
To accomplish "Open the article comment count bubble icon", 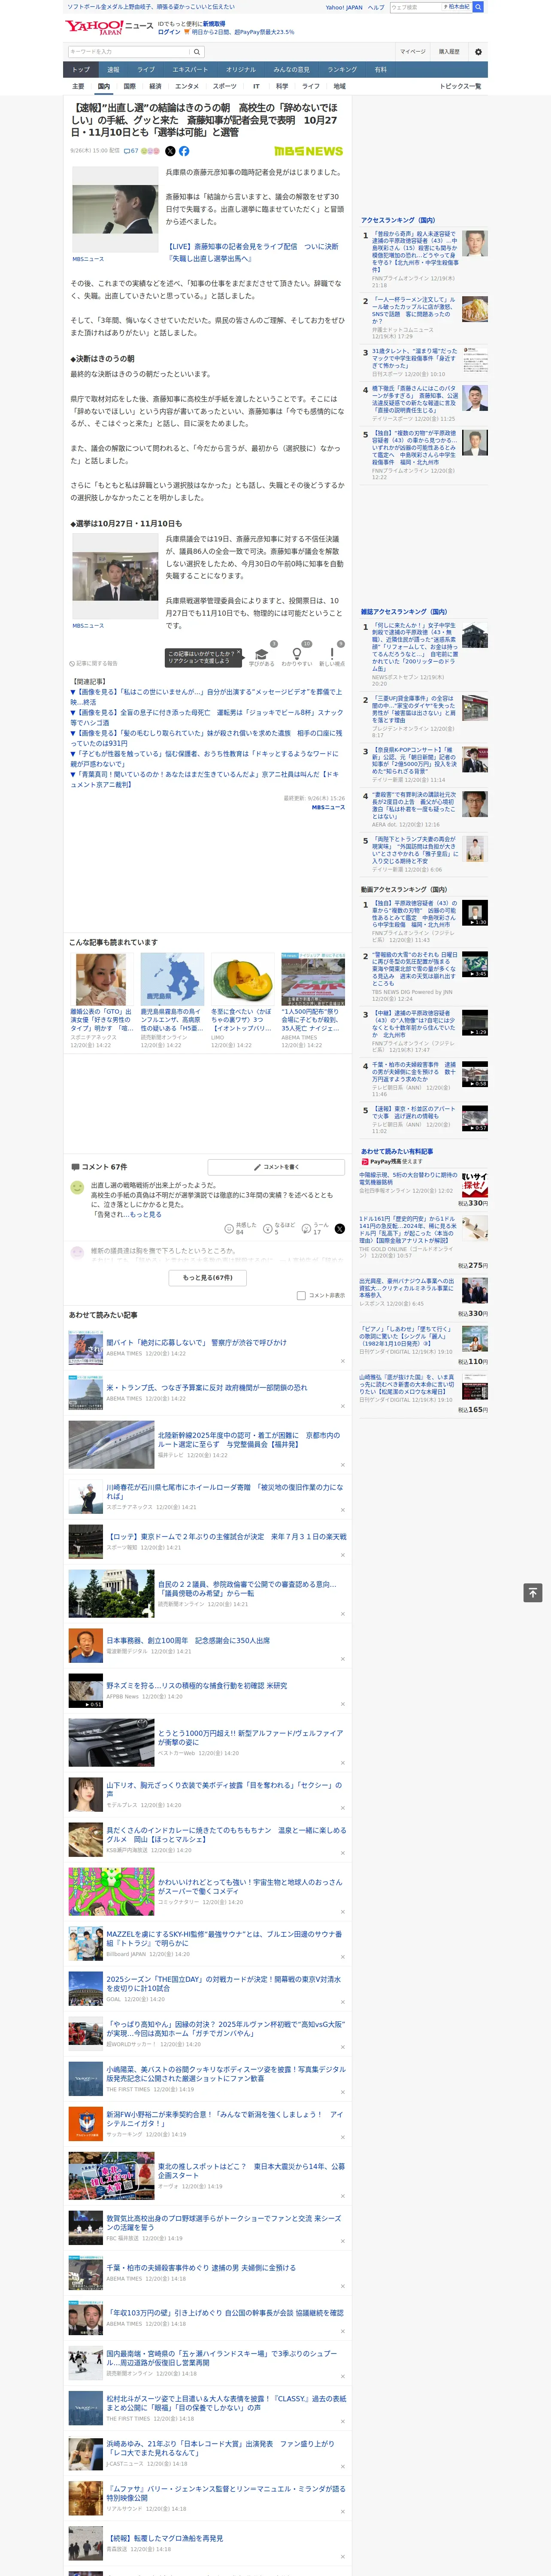I will pos(127,151).
